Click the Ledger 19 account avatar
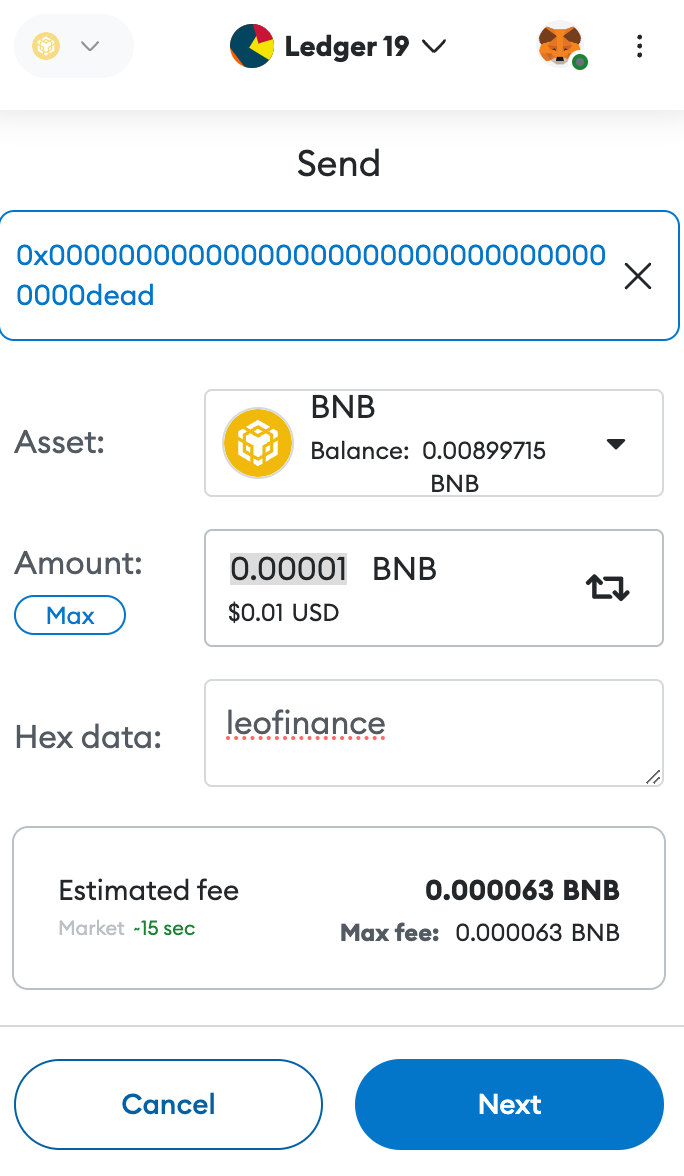Image resolution: width=684 pixels, height=1176 pixels. click(x=251, y=46)
